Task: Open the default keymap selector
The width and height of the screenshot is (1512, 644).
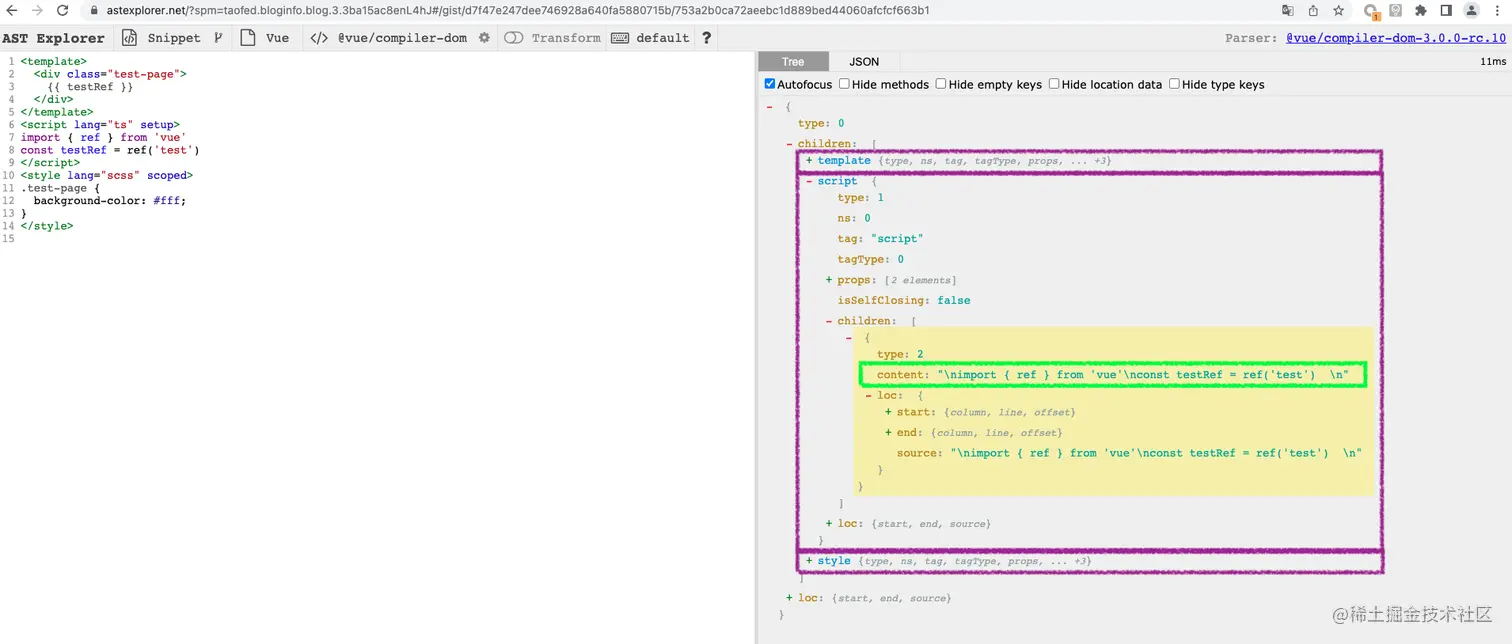Action: click(650, 38)
